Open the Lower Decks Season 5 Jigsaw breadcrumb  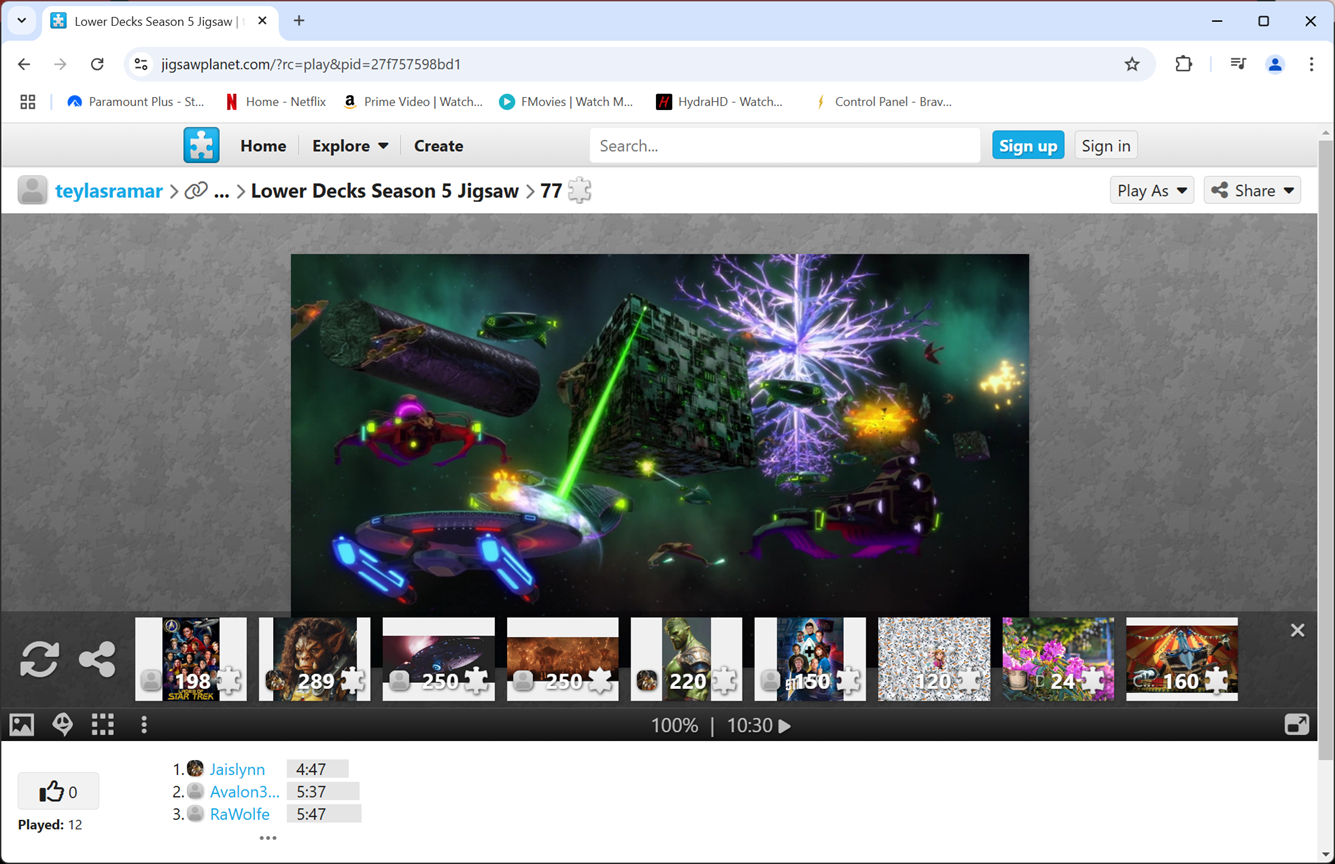click(x=385, y=191)
